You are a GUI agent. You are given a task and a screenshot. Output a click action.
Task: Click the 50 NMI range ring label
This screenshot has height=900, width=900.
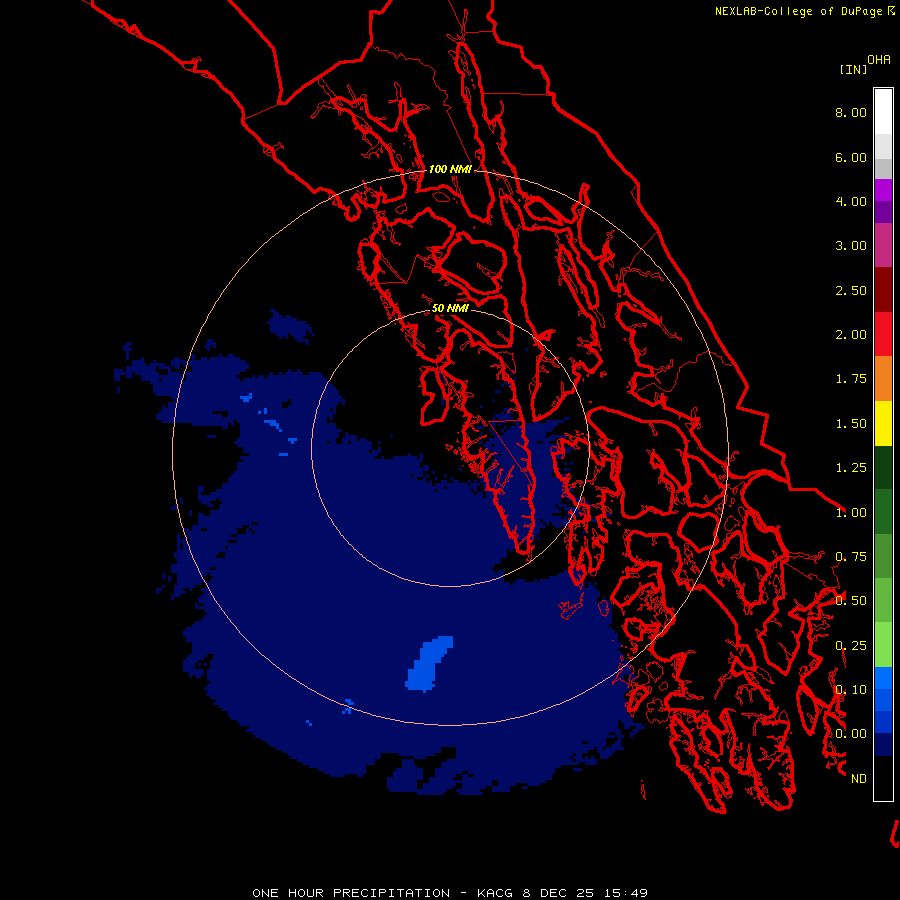(450, 308)
